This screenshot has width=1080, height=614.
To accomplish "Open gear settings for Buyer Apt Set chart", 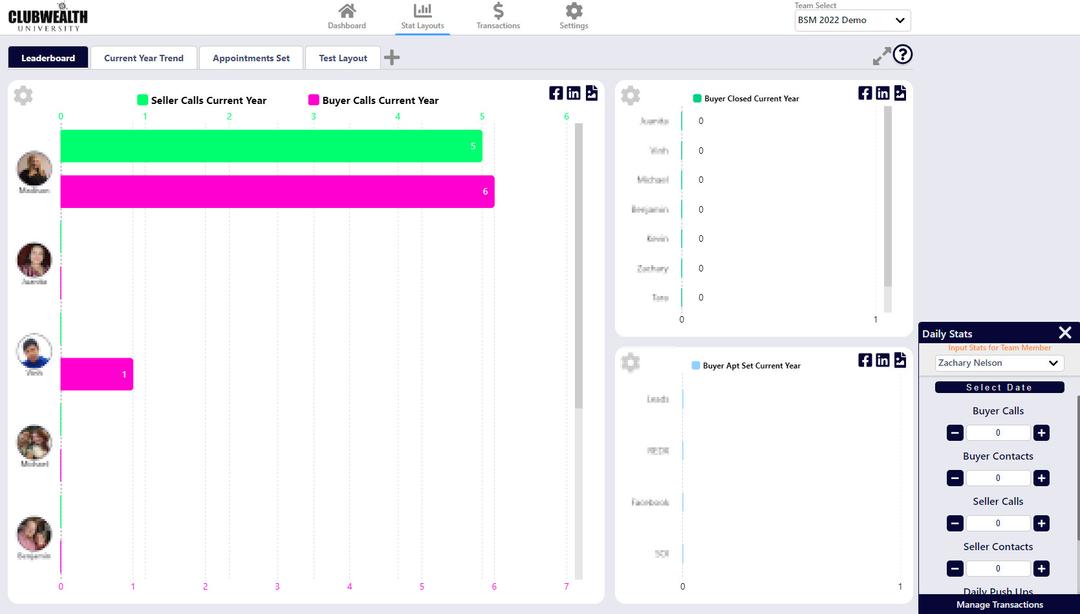I will [x=630, y=362].
